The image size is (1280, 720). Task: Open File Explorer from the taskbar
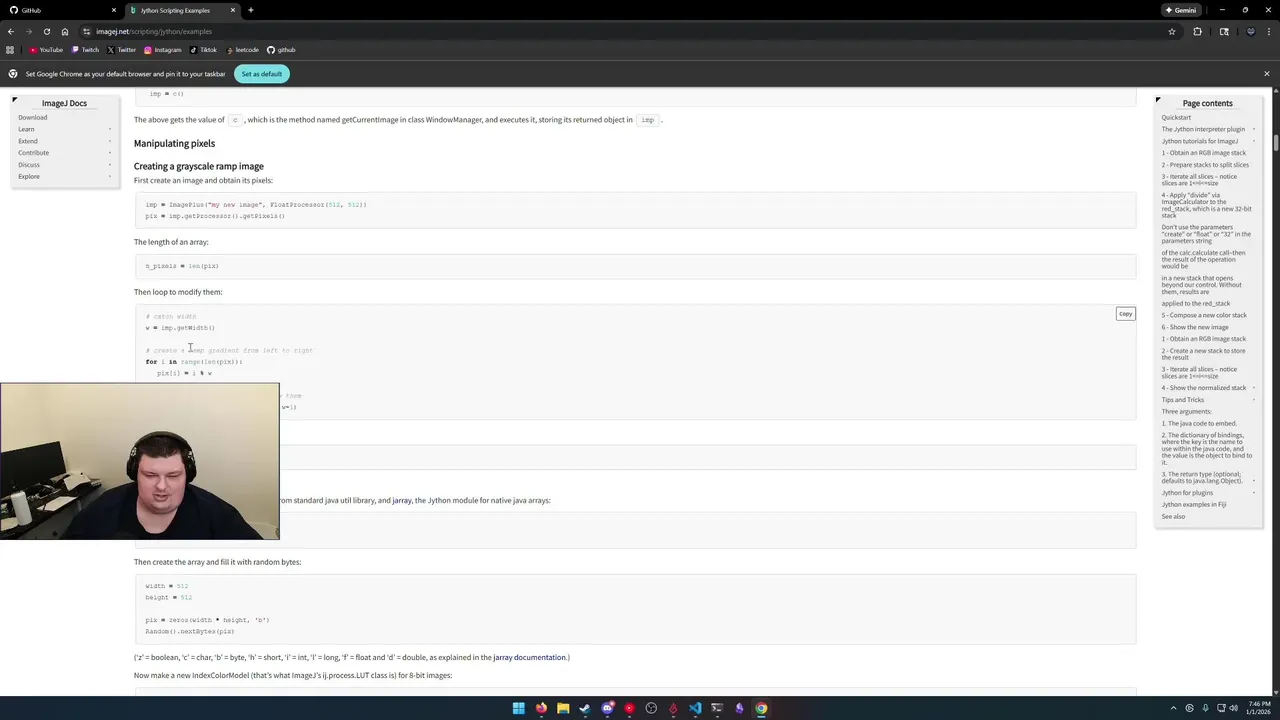pos(563,708)
